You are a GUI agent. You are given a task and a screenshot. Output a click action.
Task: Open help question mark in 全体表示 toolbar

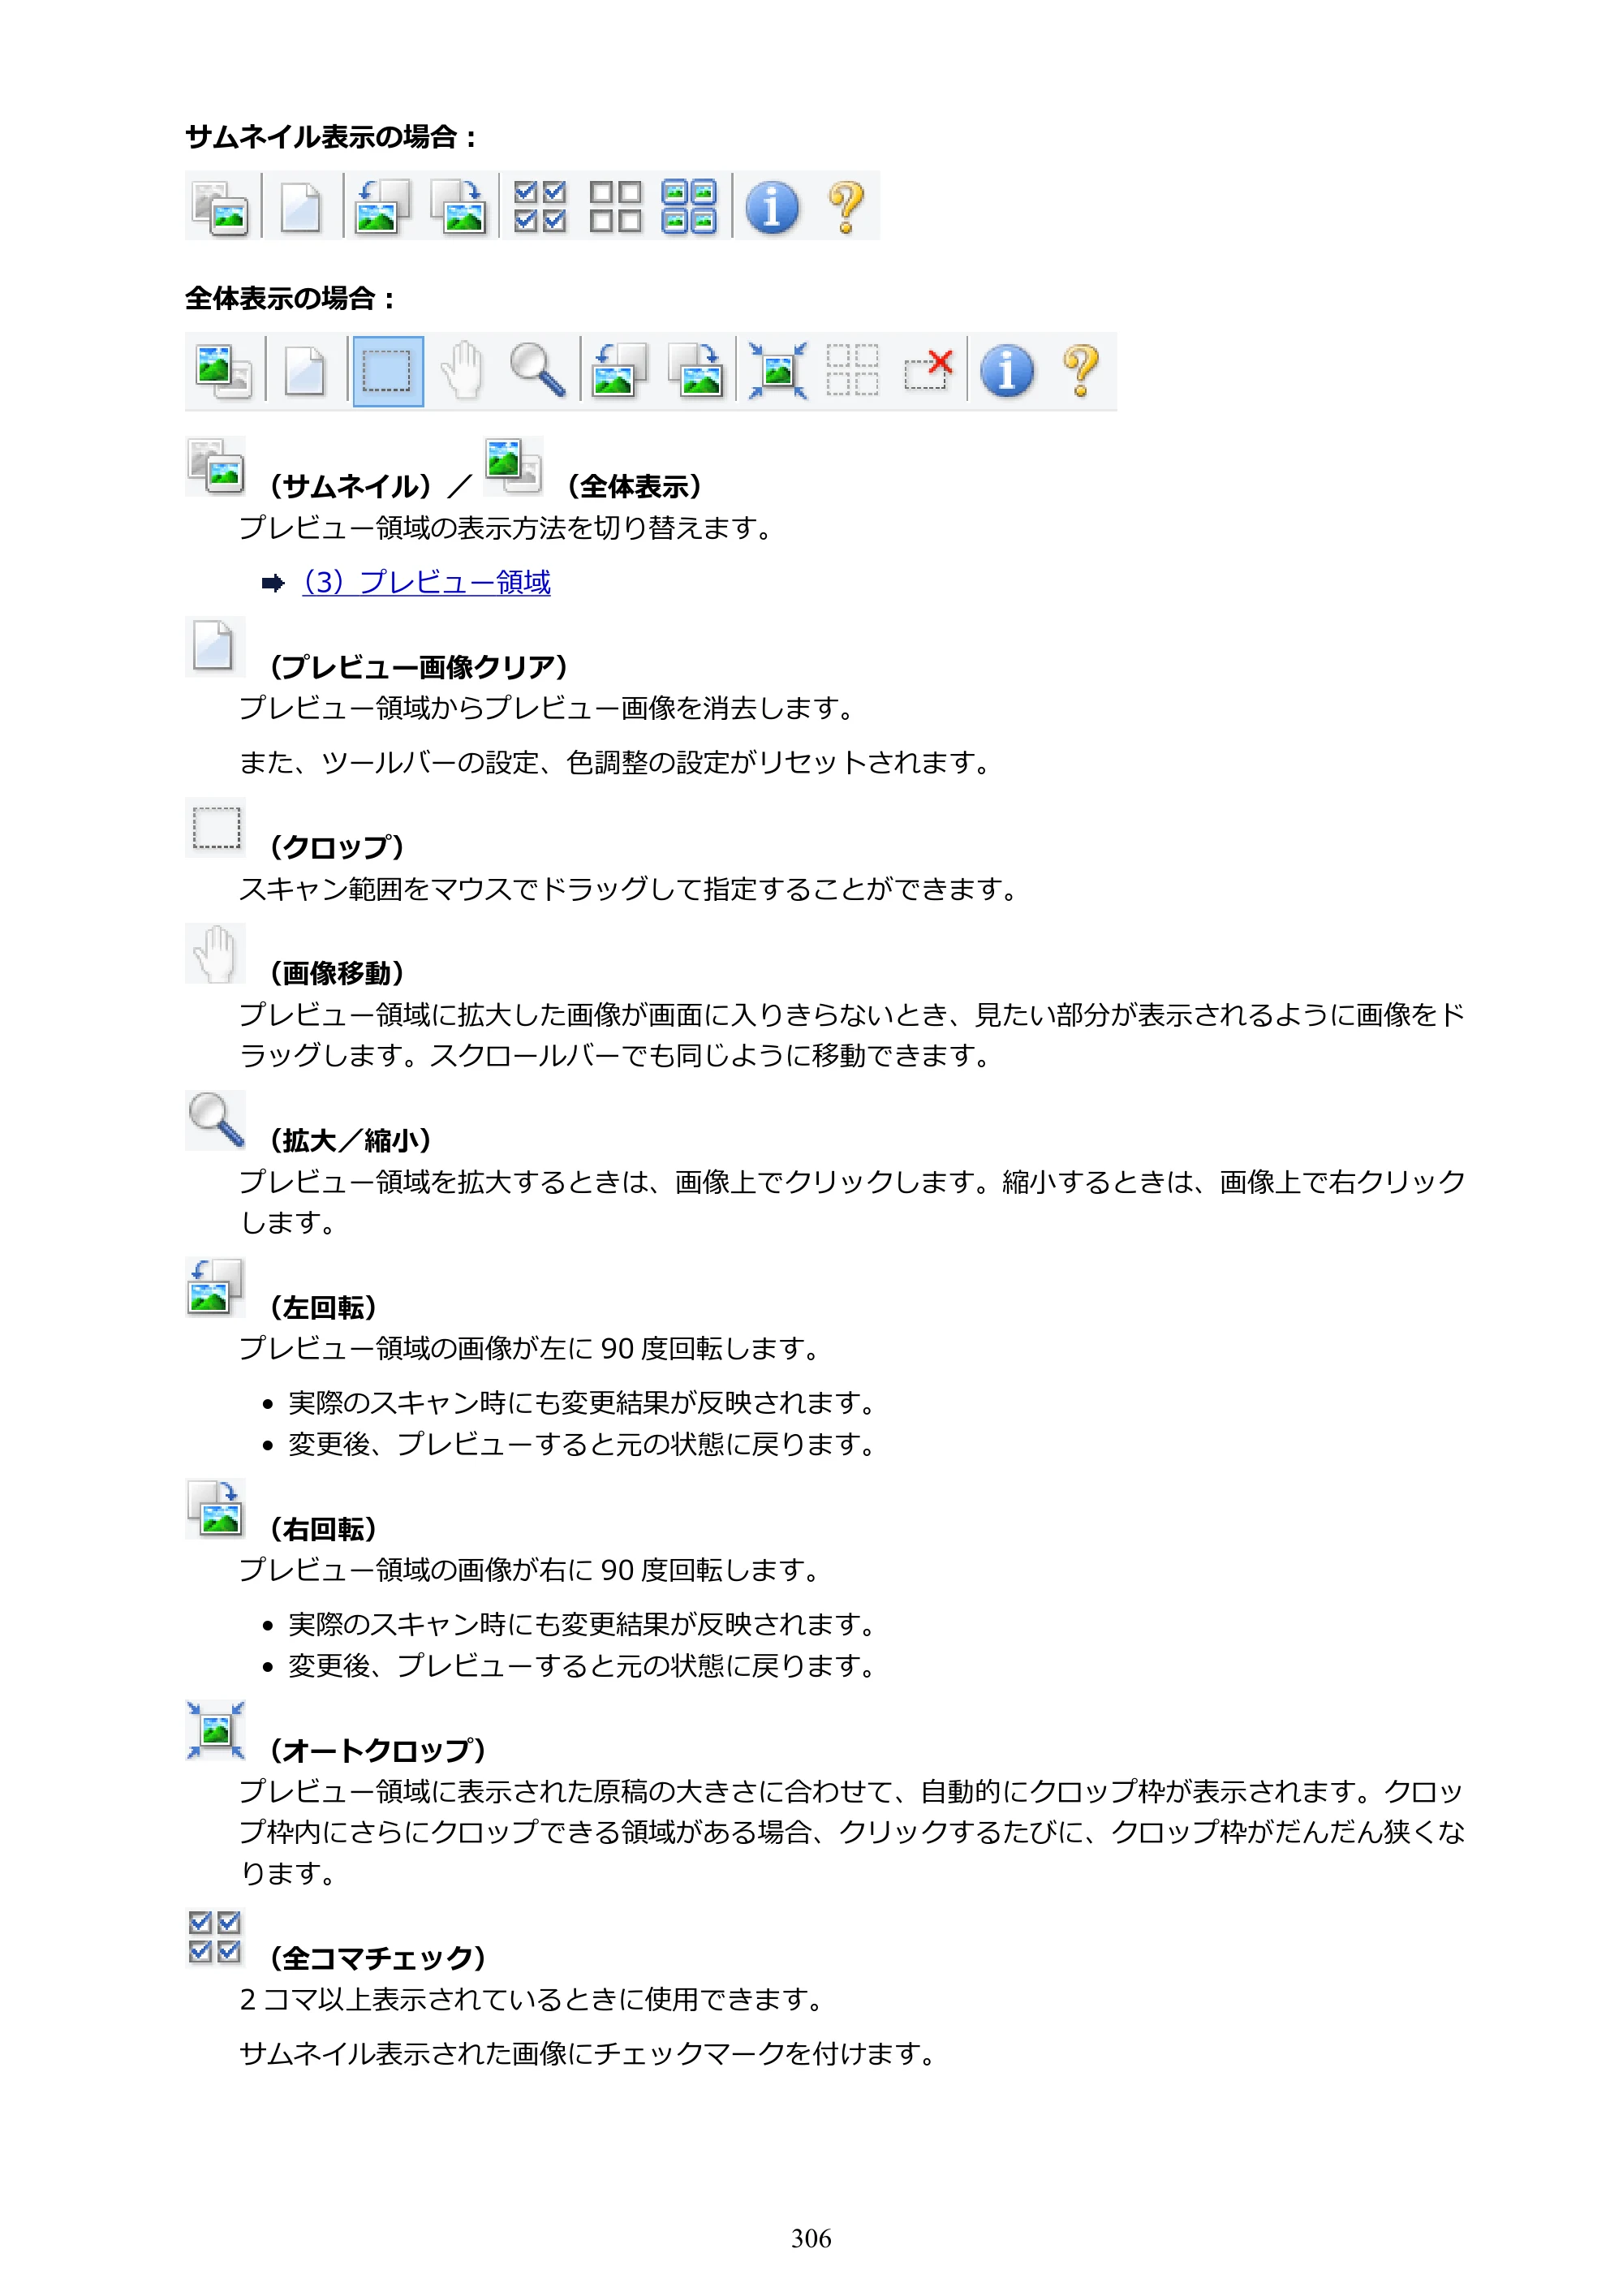pyautogui.click(x=1081, y=371)
